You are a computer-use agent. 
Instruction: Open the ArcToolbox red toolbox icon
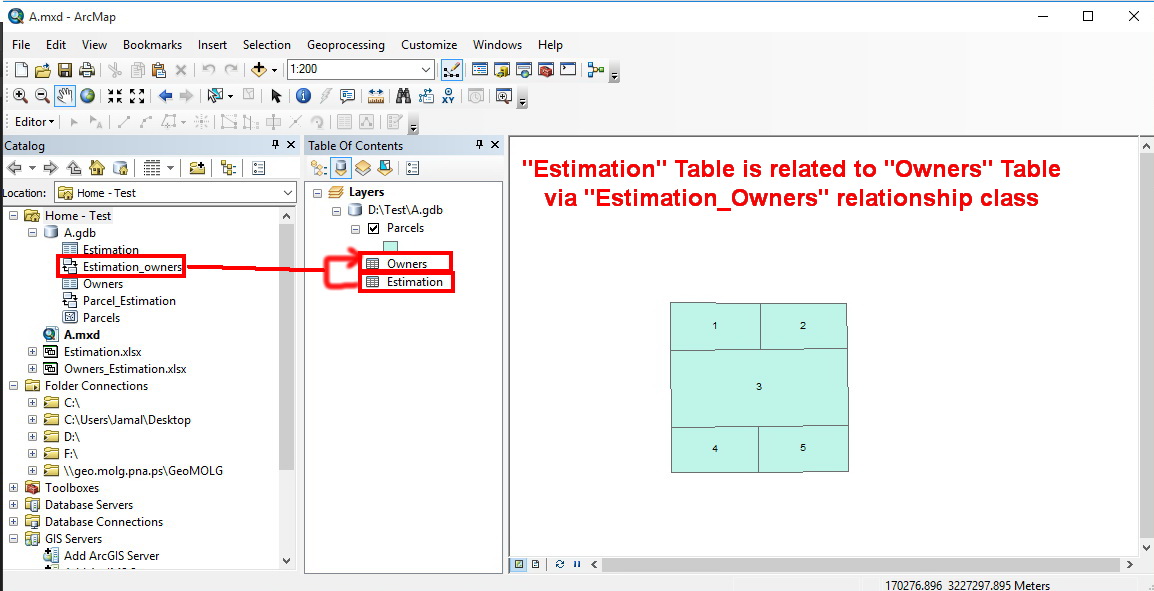pyautogui.click(x=545, y=70)
